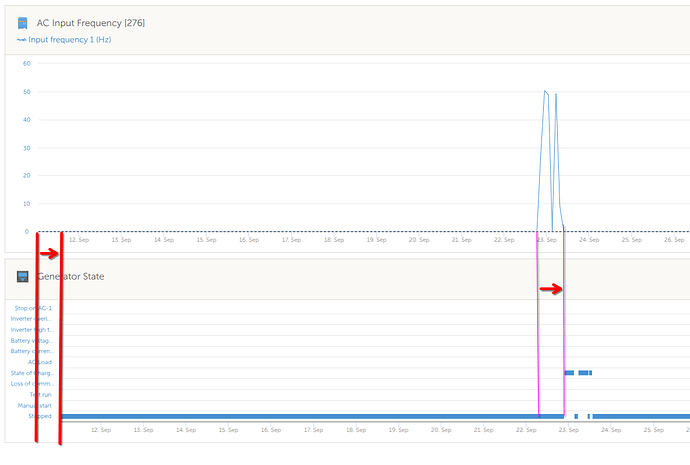This screenshot has width=690, height=465.
Task: Click the Generator State widget icon
Action: pos(22,276)
